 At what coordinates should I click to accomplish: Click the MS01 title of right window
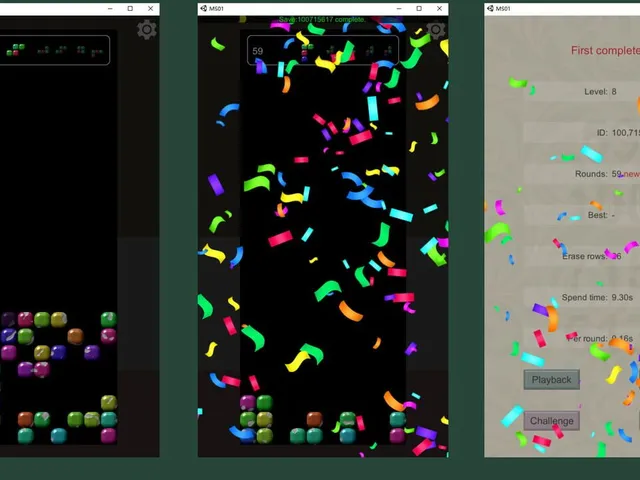503,9
